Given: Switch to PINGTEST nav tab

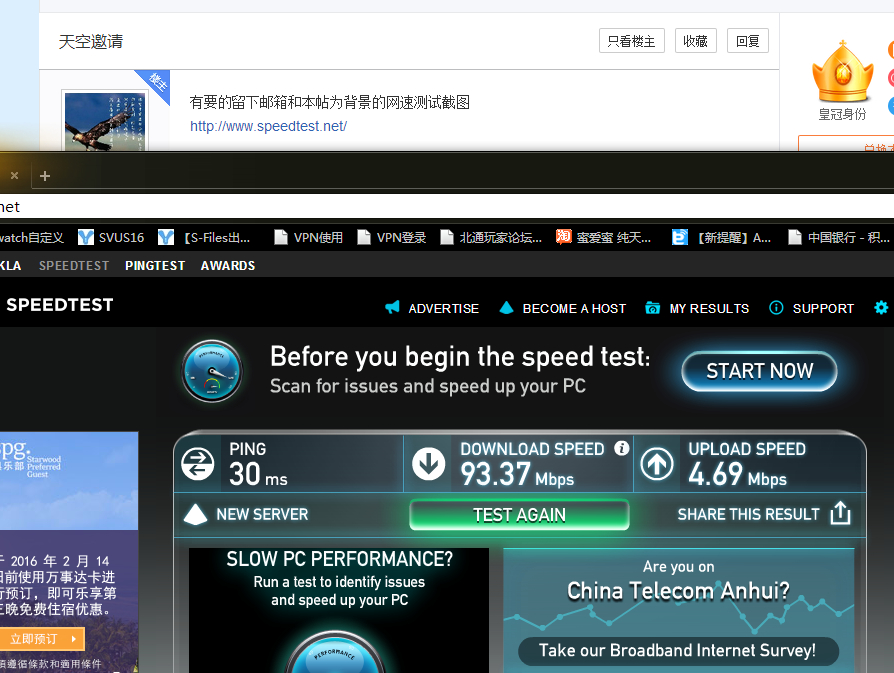Looking at the screenshot, I should [155, 266].
